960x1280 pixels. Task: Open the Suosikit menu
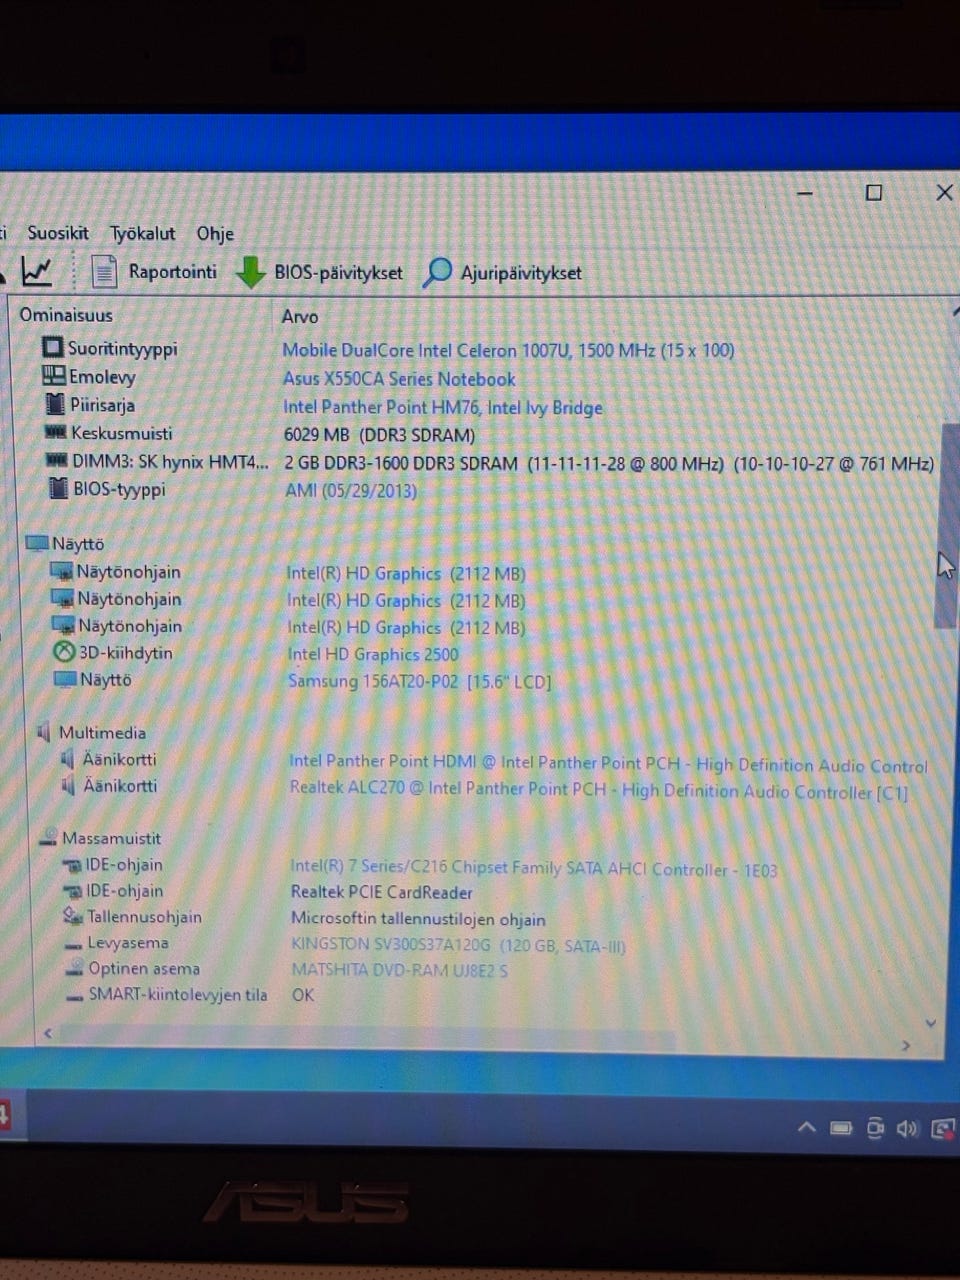[x=58, y=233]
